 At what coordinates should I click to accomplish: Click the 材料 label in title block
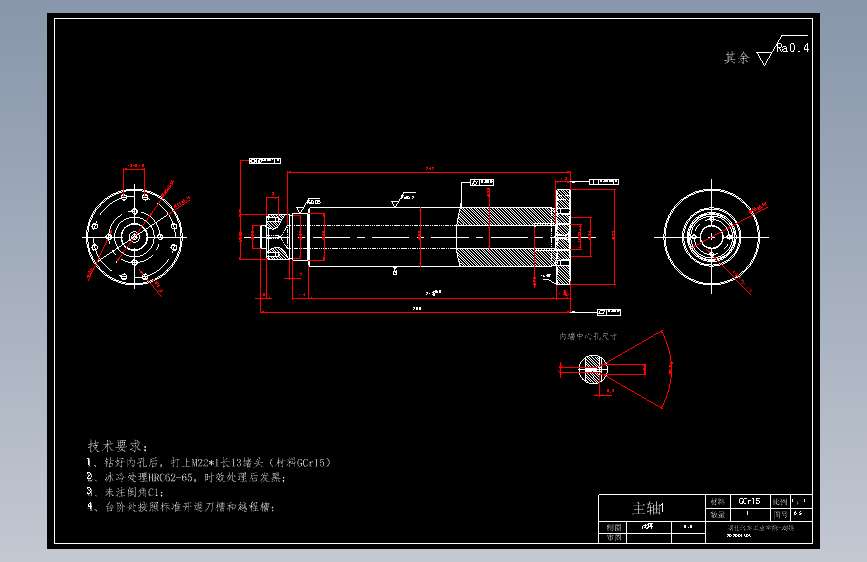point(718,502)
